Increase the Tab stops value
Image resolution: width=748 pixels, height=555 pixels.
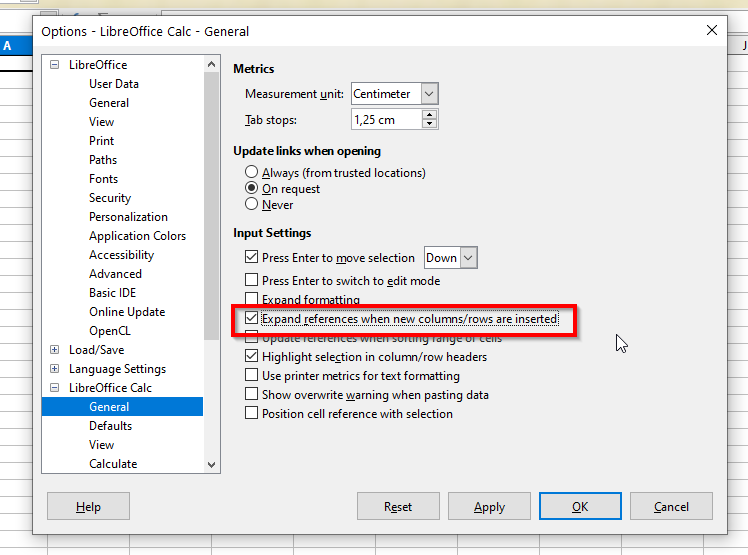tap(429, 115)
